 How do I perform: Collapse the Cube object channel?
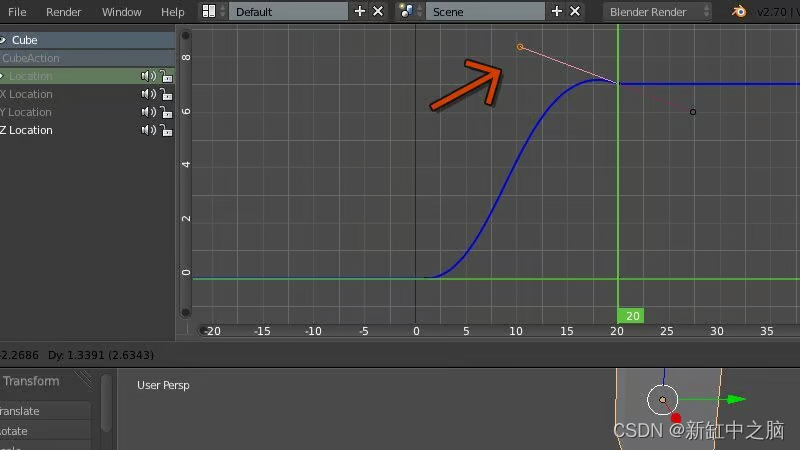point(3,40)
